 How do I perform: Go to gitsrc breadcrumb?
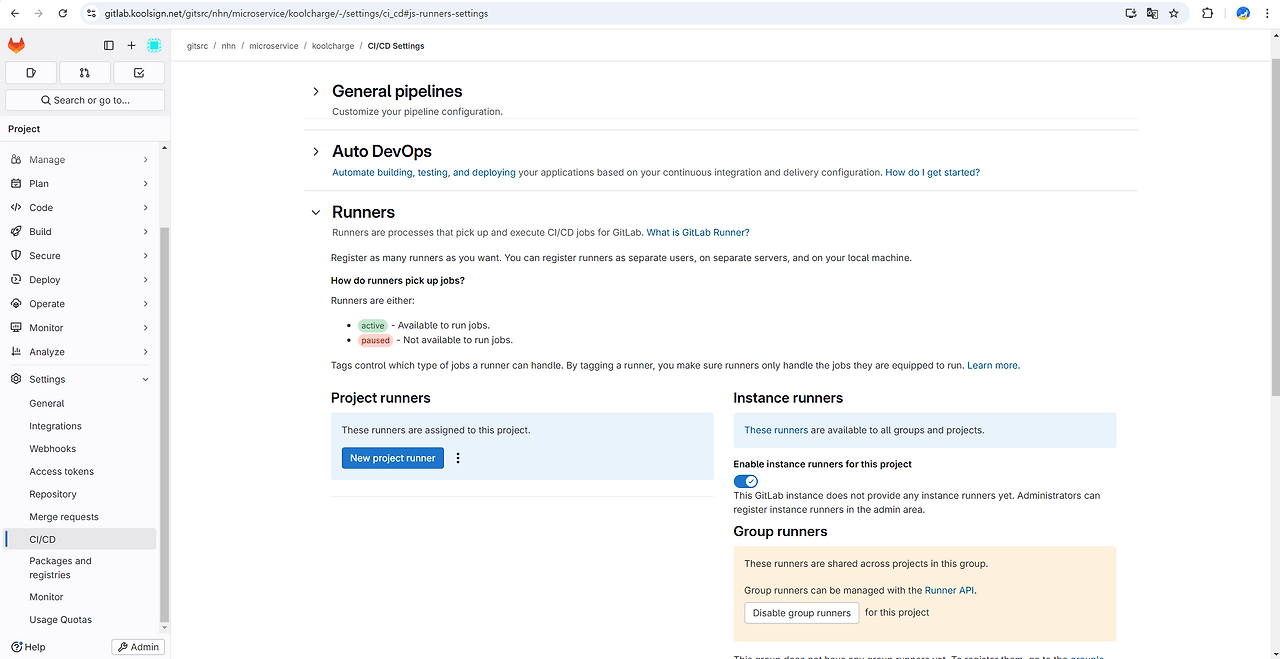pyautogui.click(x=198, y=46)
